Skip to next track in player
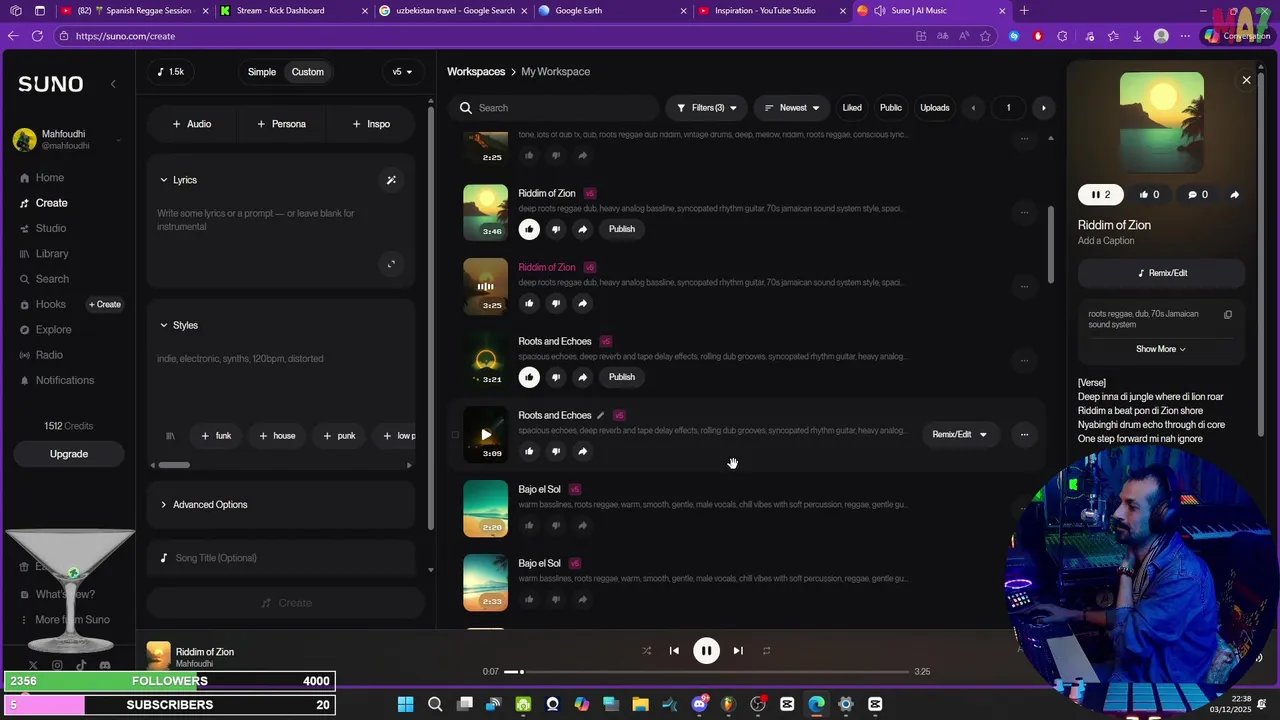Screen dimensions: 1280x720 [738, 651]
